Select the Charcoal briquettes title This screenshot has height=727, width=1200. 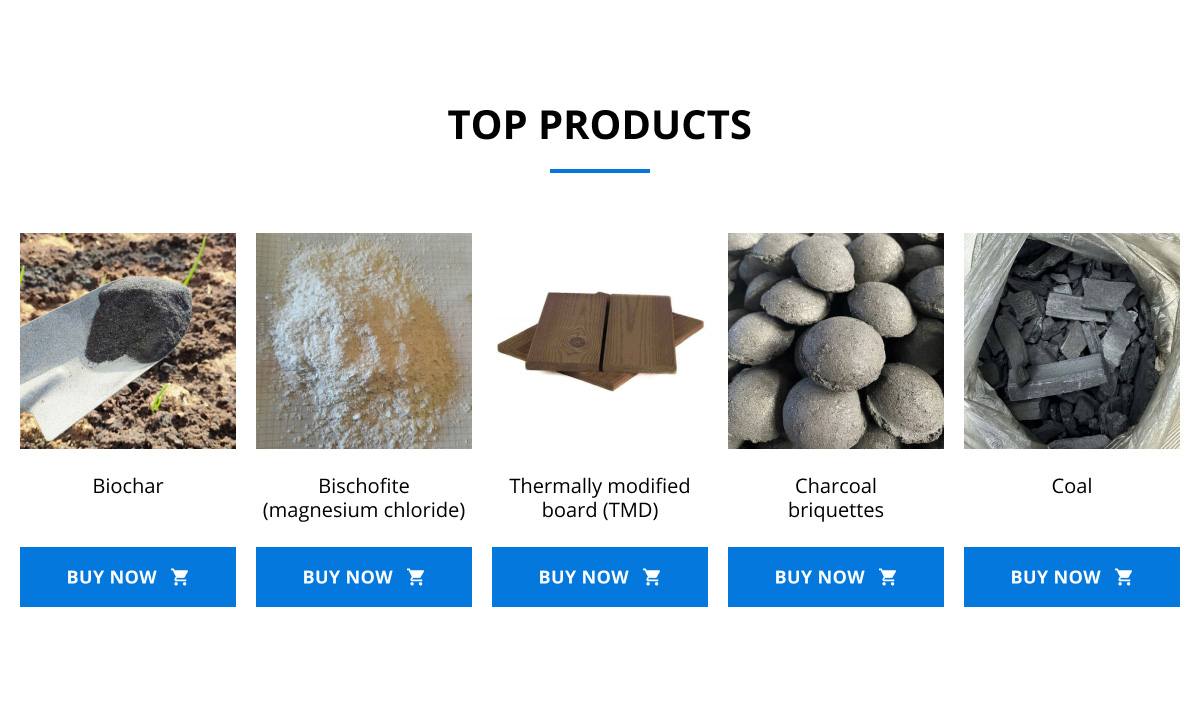coord(836,498)
